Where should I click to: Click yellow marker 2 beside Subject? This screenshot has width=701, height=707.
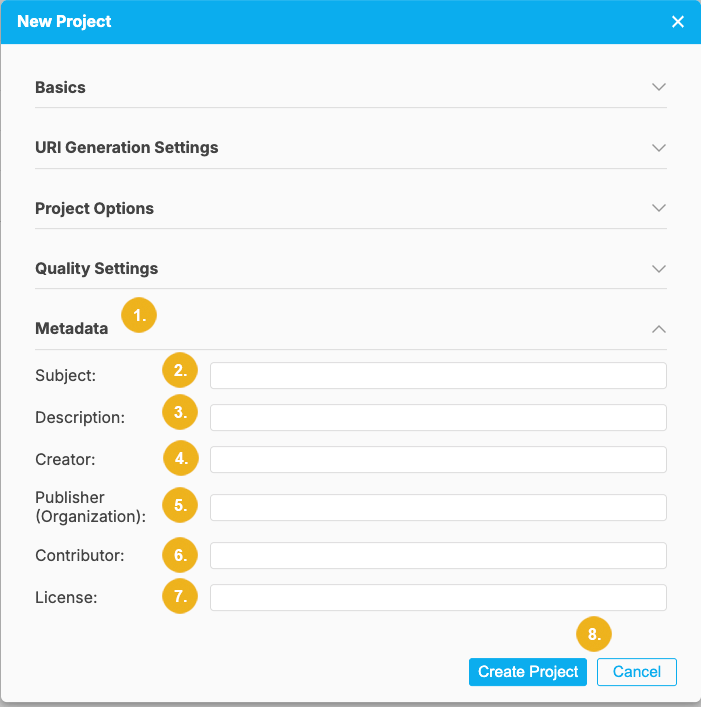click(180, 371)
